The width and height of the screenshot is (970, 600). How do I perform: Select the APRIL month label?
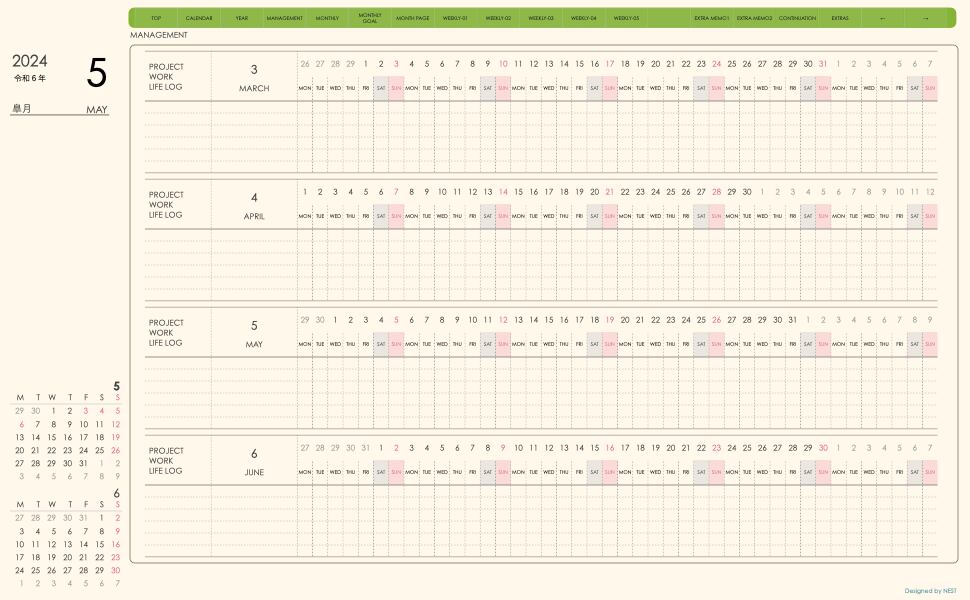pyautogui.click(x=254, y=216)
